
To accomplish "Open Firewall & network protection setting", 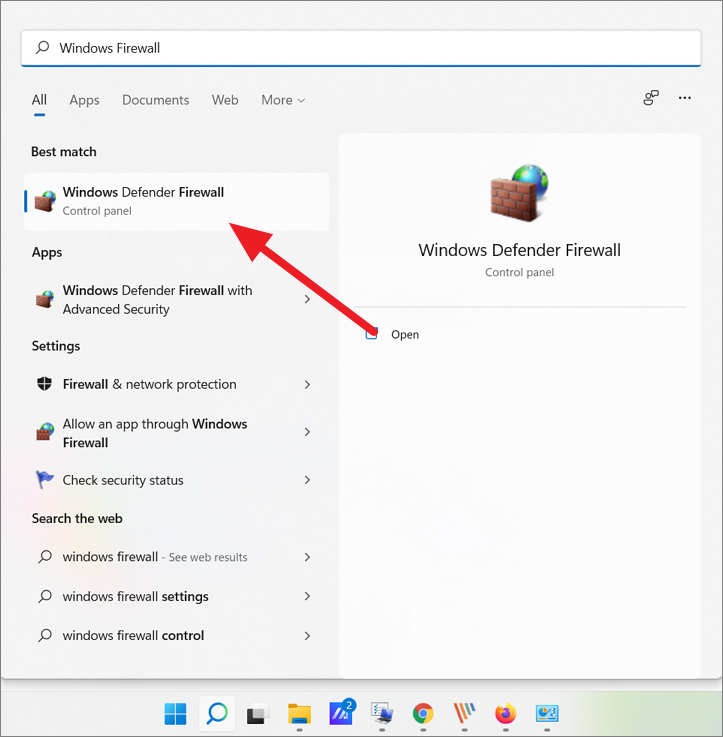I will click(x=177, y=384).
